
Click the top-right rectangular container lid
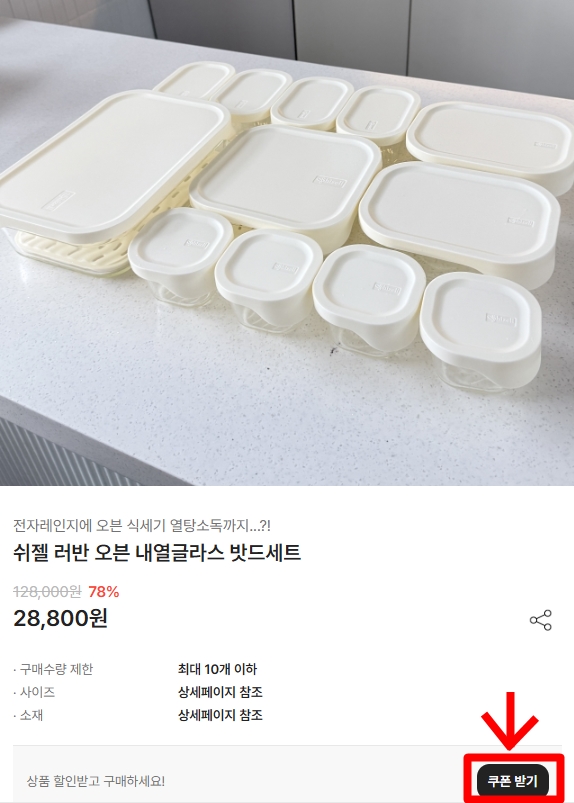(x=492, y=143)
